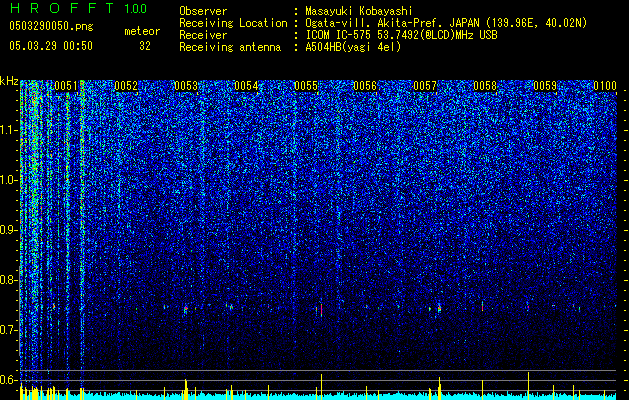
Task: Select the observer name Masayuki Kobayashi
Action: 359,11
